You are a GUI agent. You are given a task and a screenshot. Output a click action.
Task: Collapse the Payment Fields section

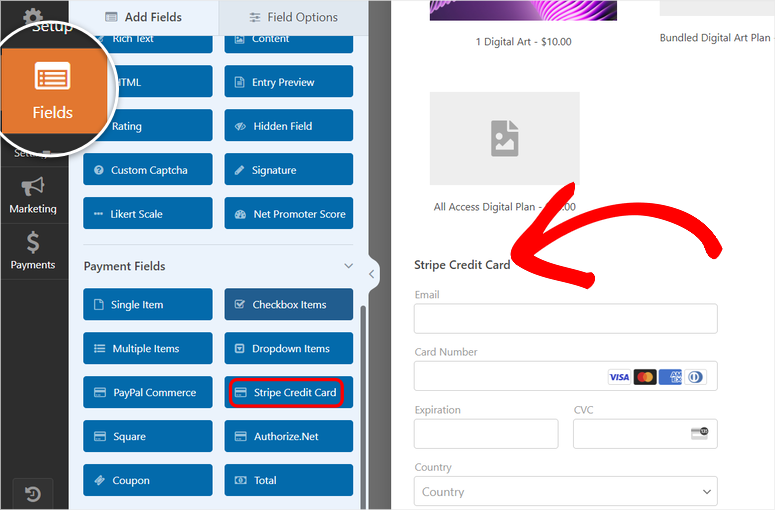pos(348,266)
